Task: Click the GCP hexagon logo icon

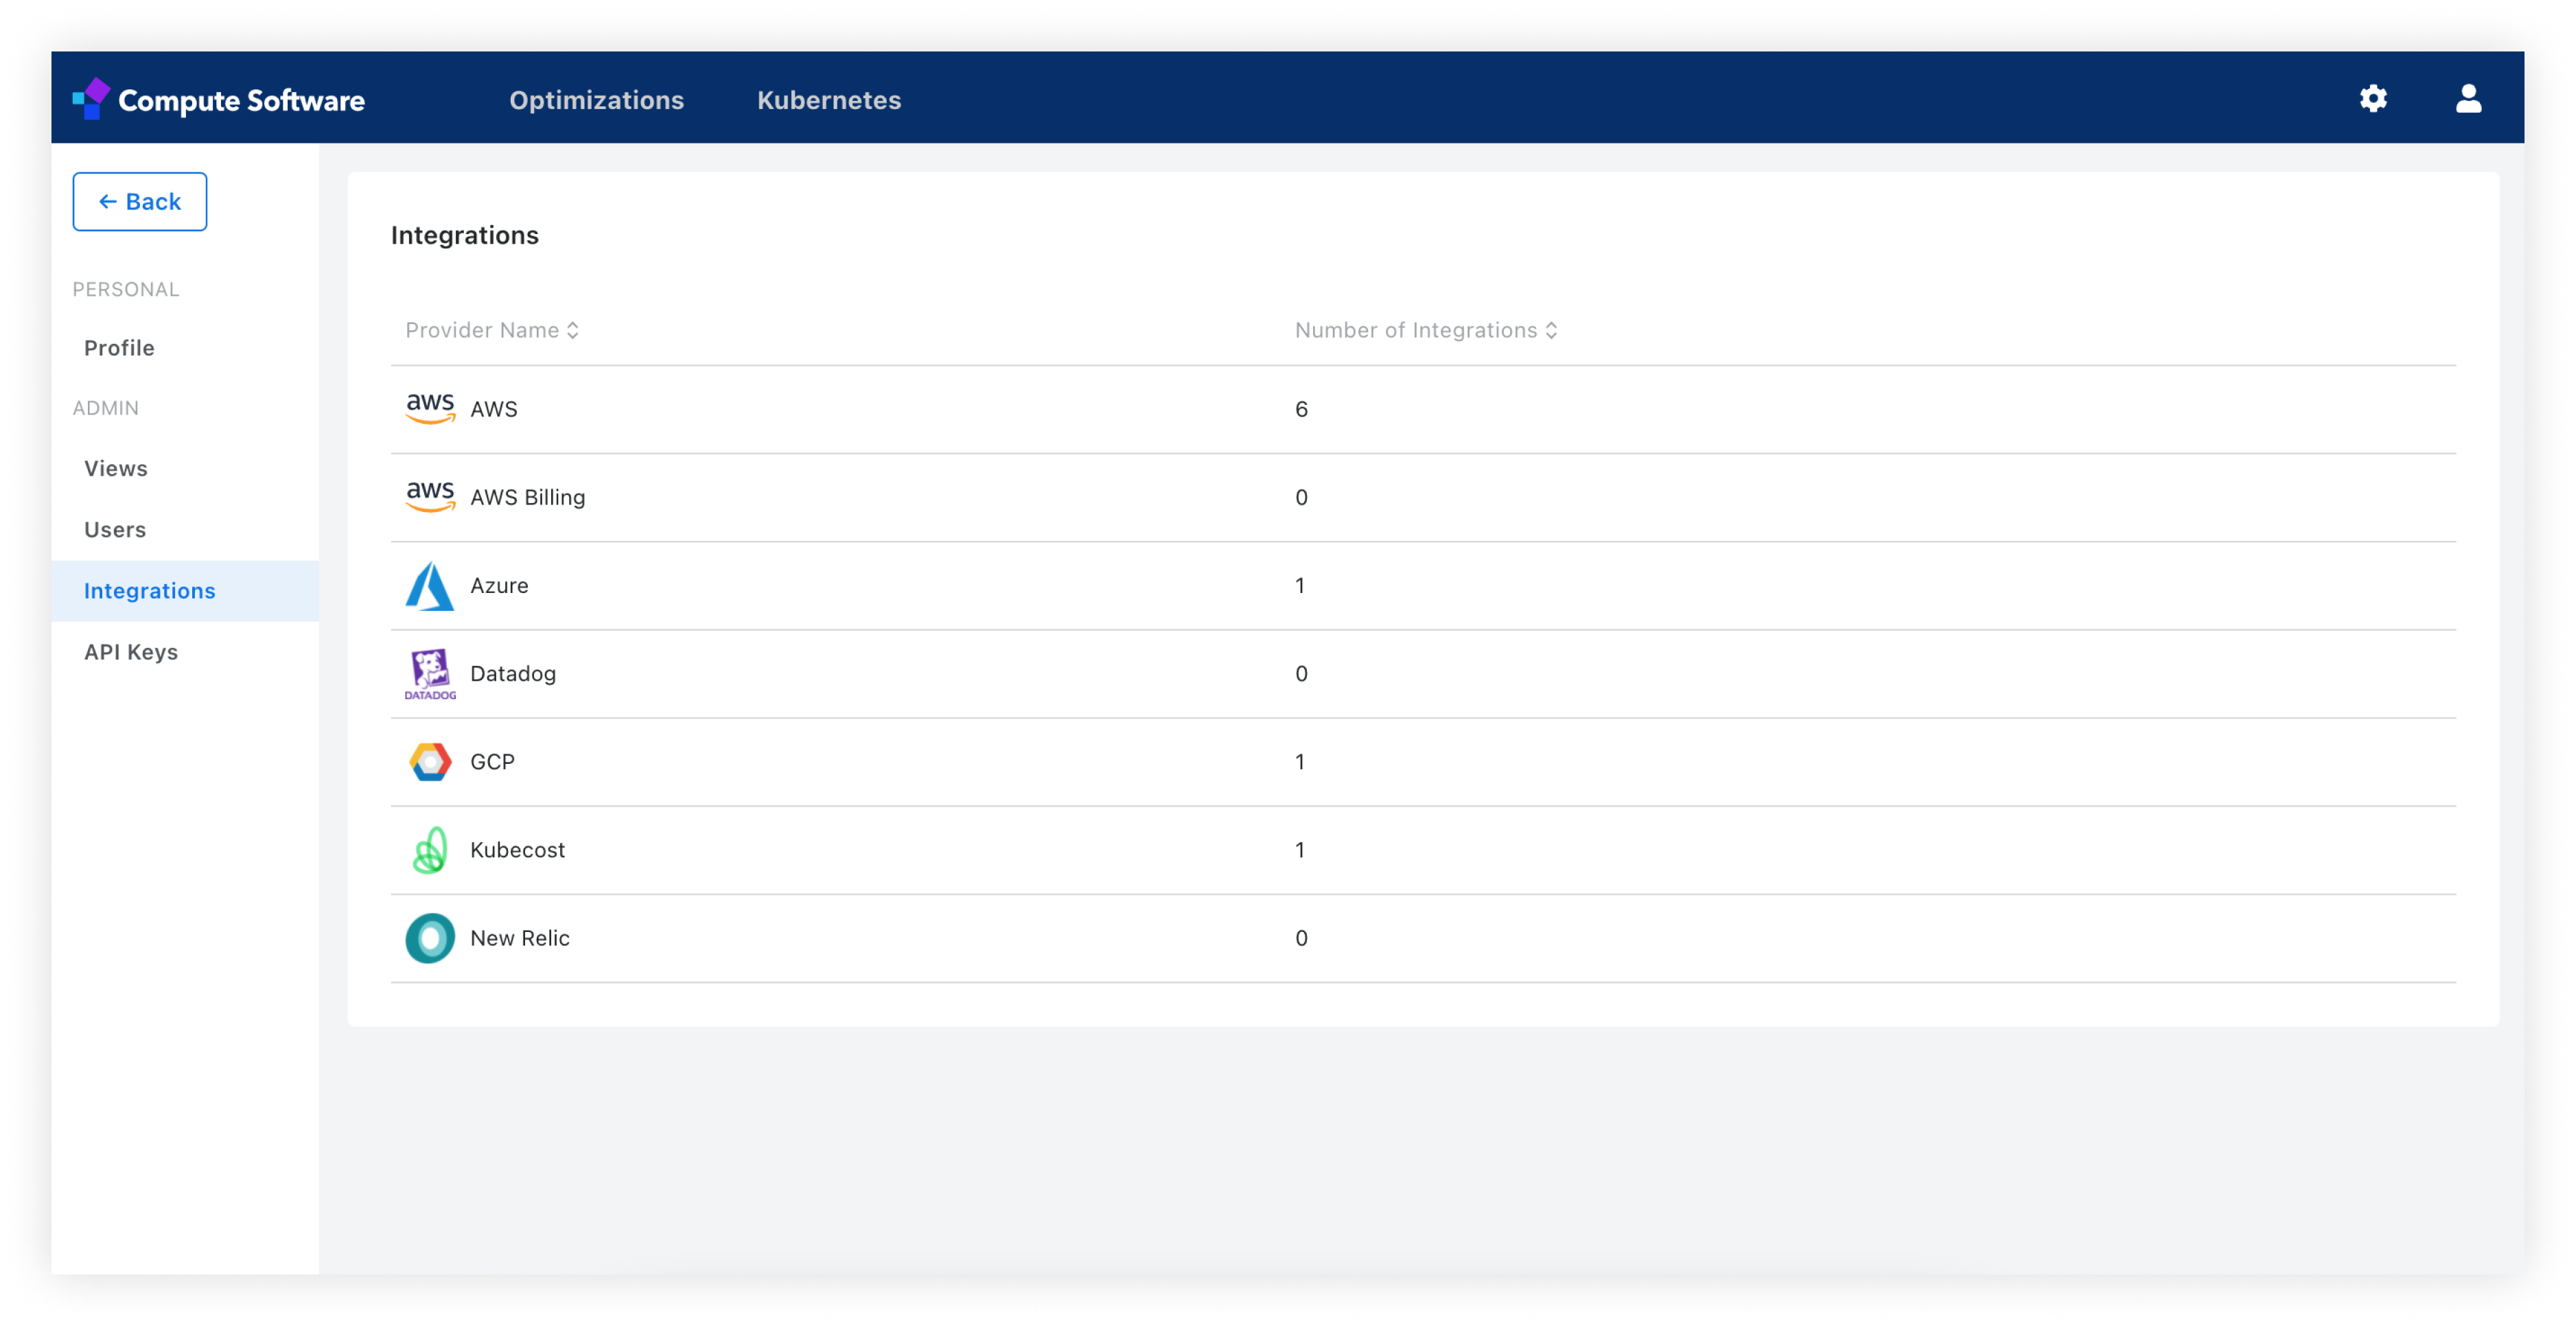Action: tap(430, 761)
